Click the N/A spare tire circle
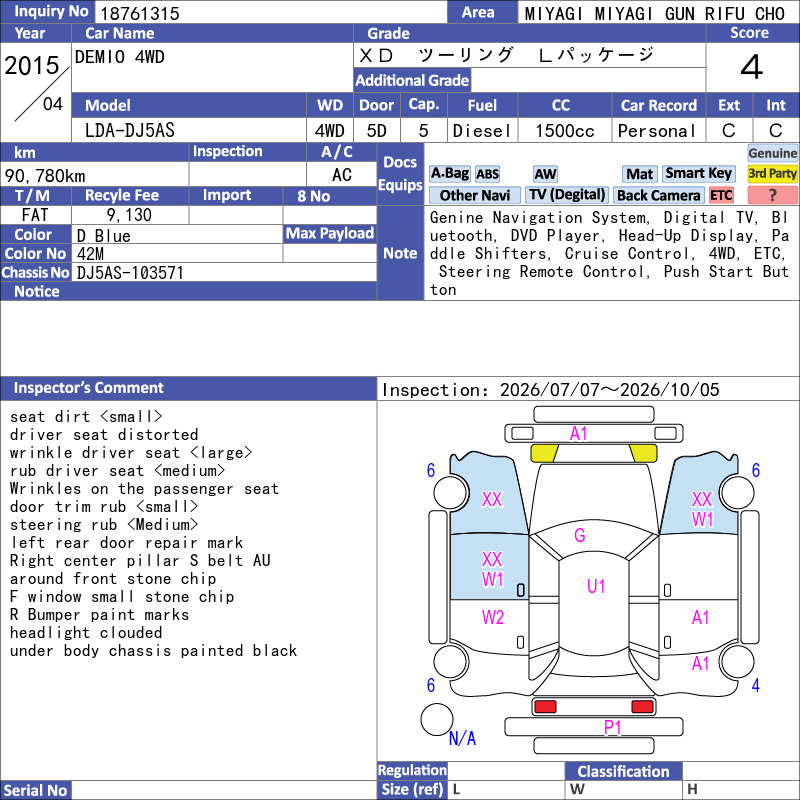 (437, 719)
